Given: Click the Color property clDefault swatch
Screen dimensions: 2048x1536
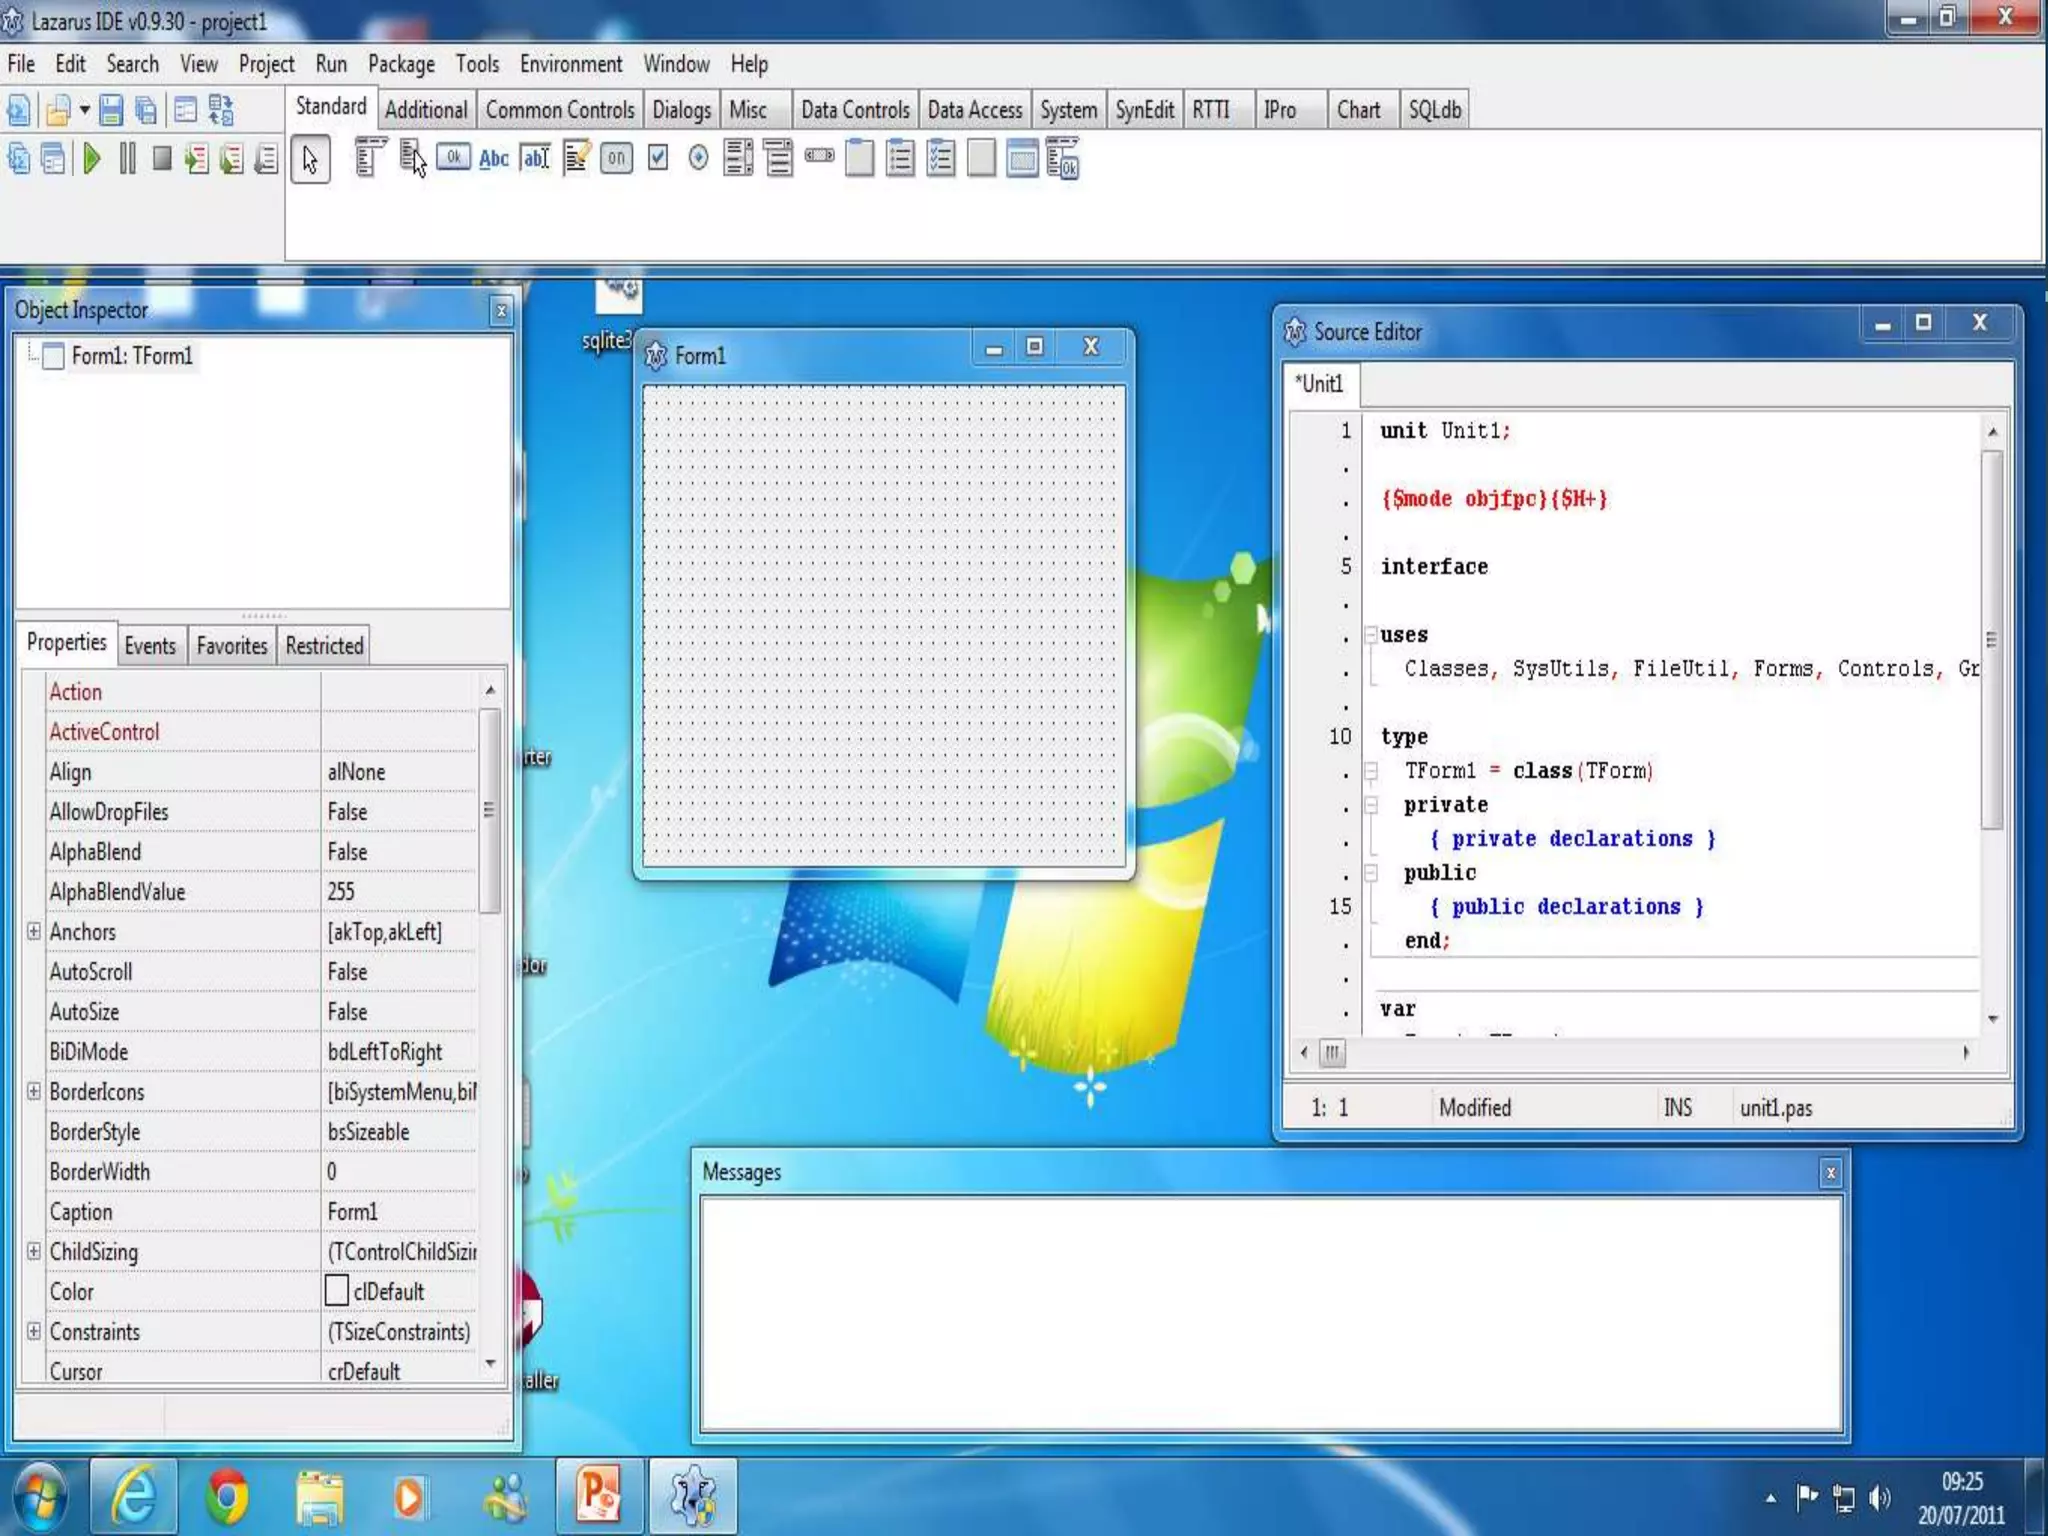Looking at the screenshot, I should [337, 1291].
